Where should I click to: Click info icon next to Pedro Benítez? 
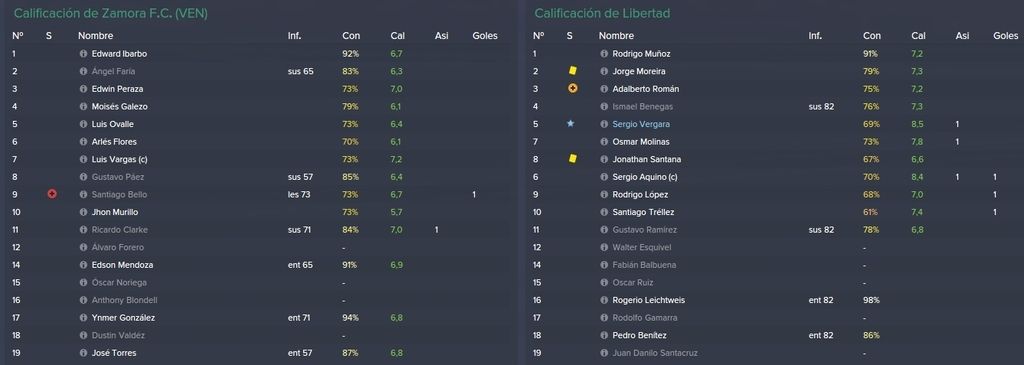604,336
